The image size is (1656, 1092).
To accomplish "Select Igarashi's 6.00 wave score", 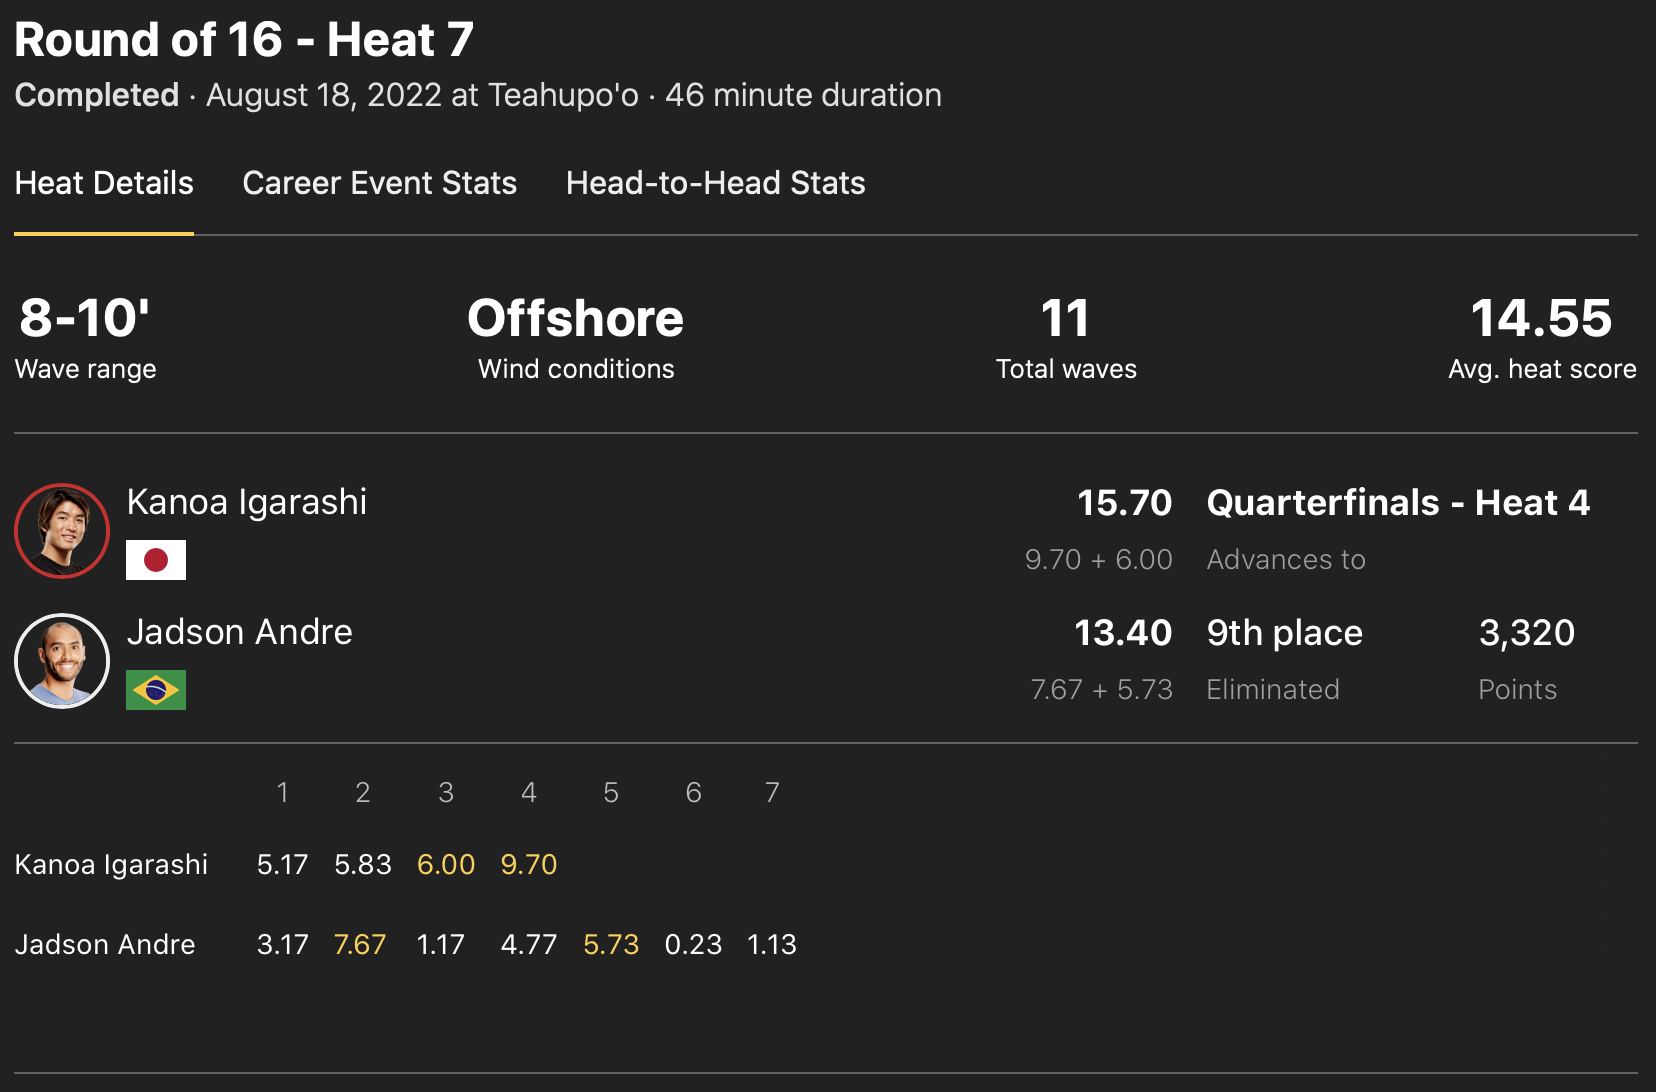I will pos(446,864).
